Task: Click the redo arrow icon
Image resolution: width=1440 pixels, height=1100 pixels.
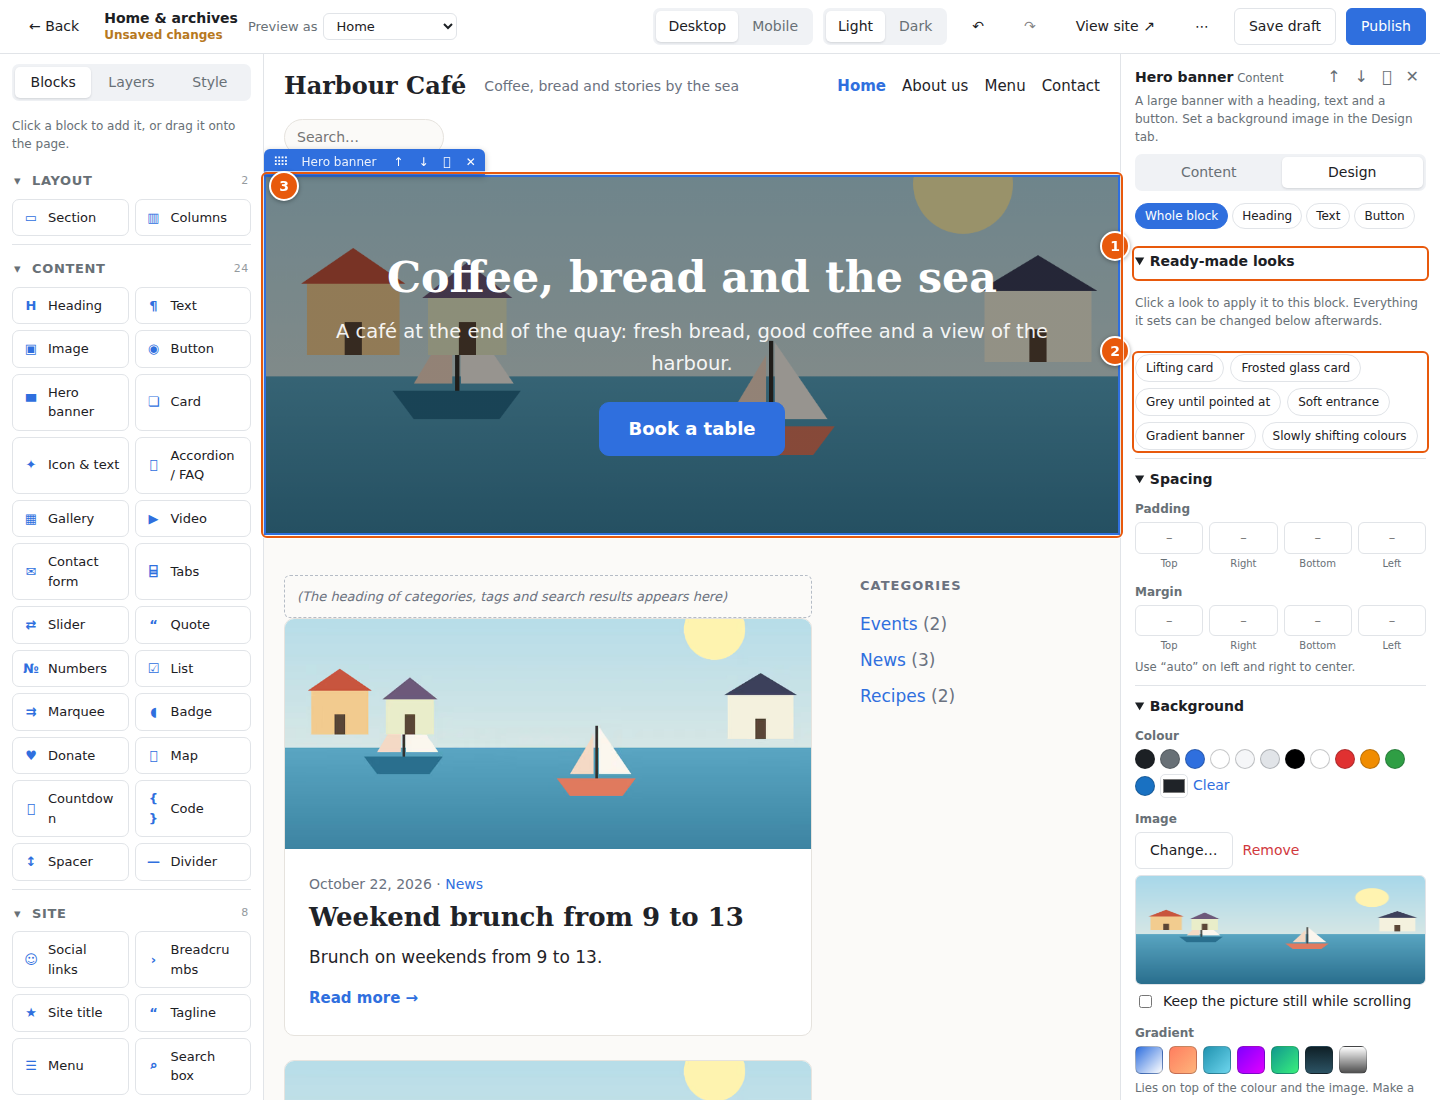Action: pyautogui.click(x=1030, y=26)
